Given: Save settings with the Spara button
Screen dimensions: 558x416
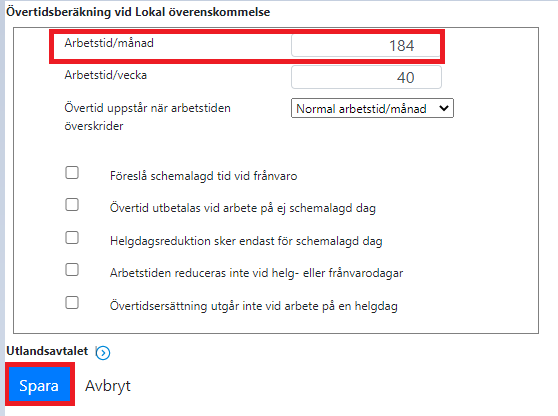Looking at the screenshot, I should 39,385.
